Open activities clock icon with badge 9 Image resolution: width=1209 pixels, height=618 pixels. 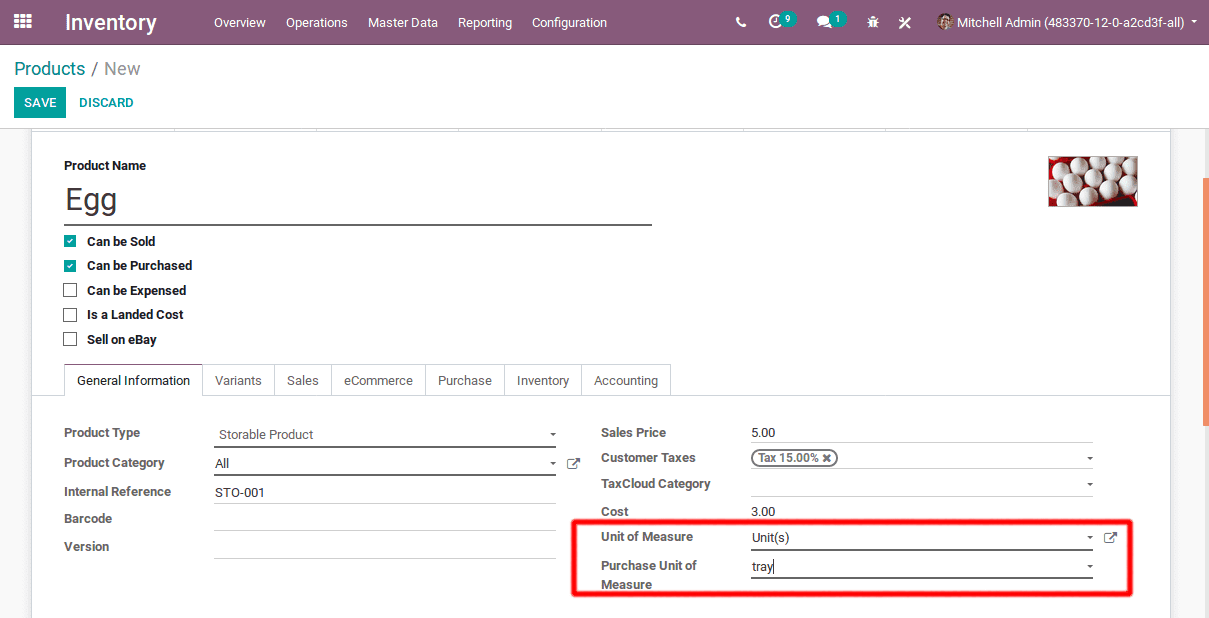(x=775, y=21)
